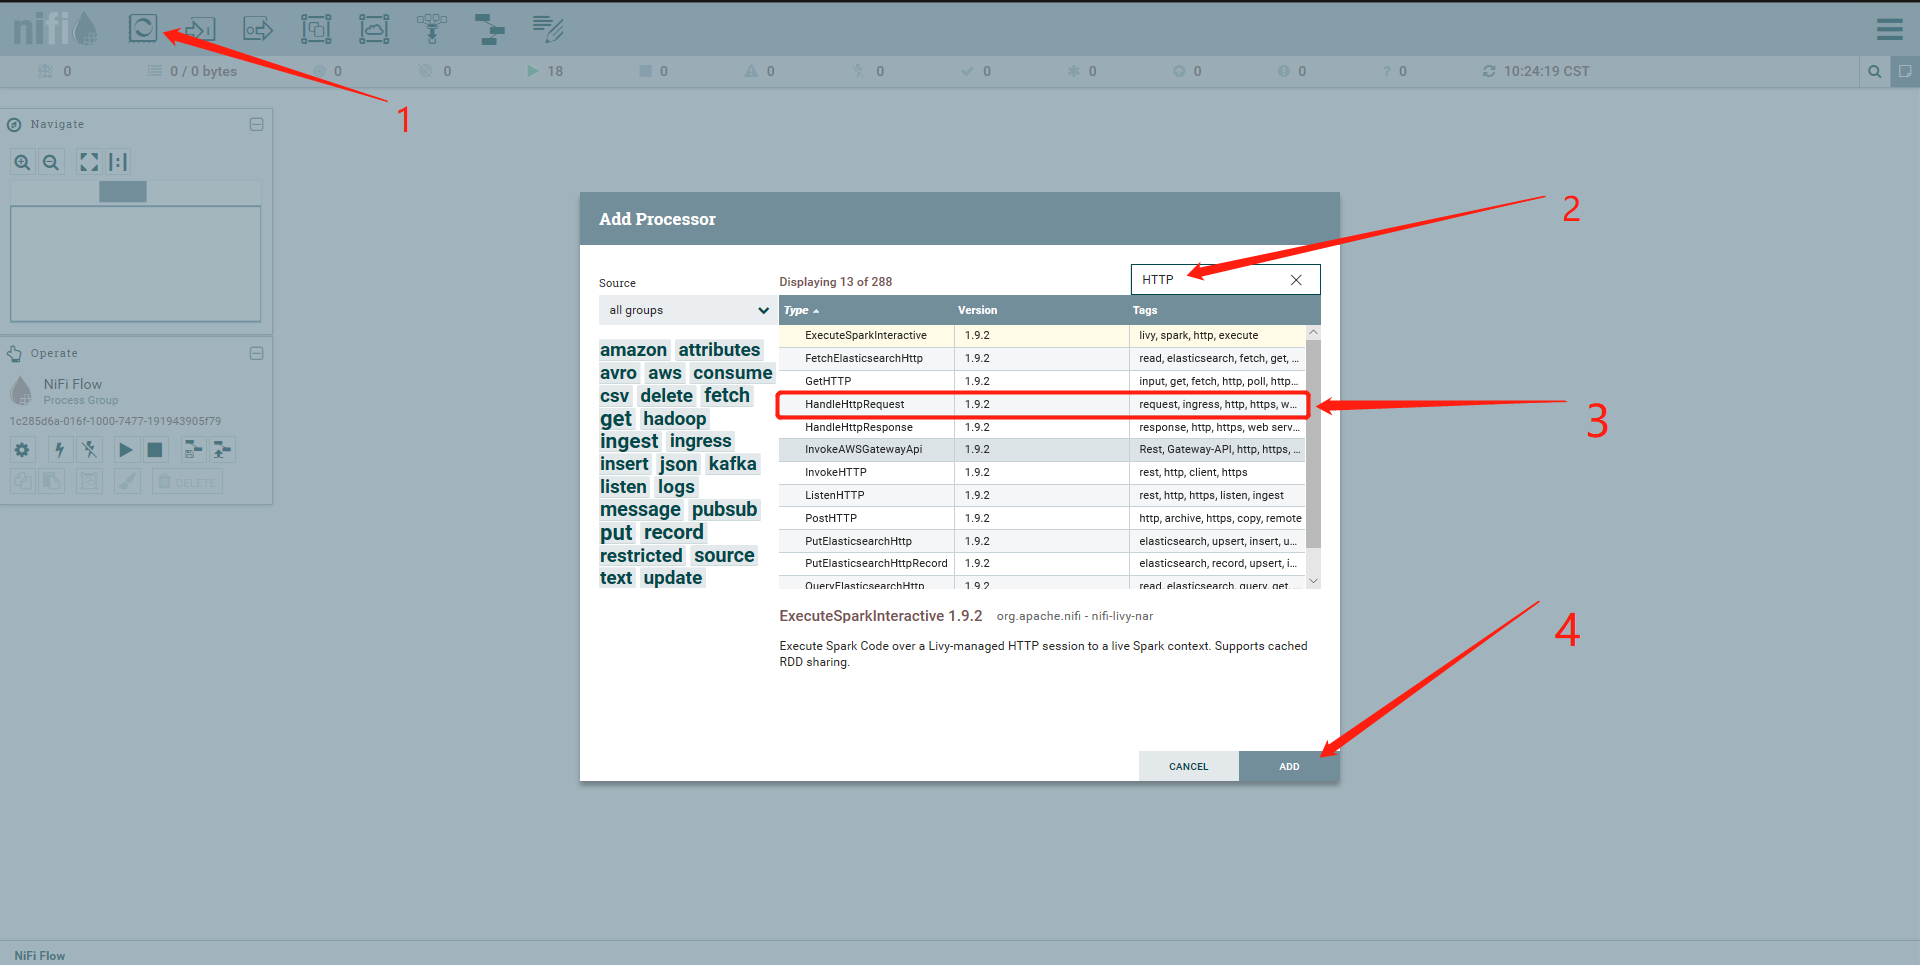Select the GetHTTP processor row
Screen dimensions: 1920x965
pyautogui.click(x=1042, y=381)
